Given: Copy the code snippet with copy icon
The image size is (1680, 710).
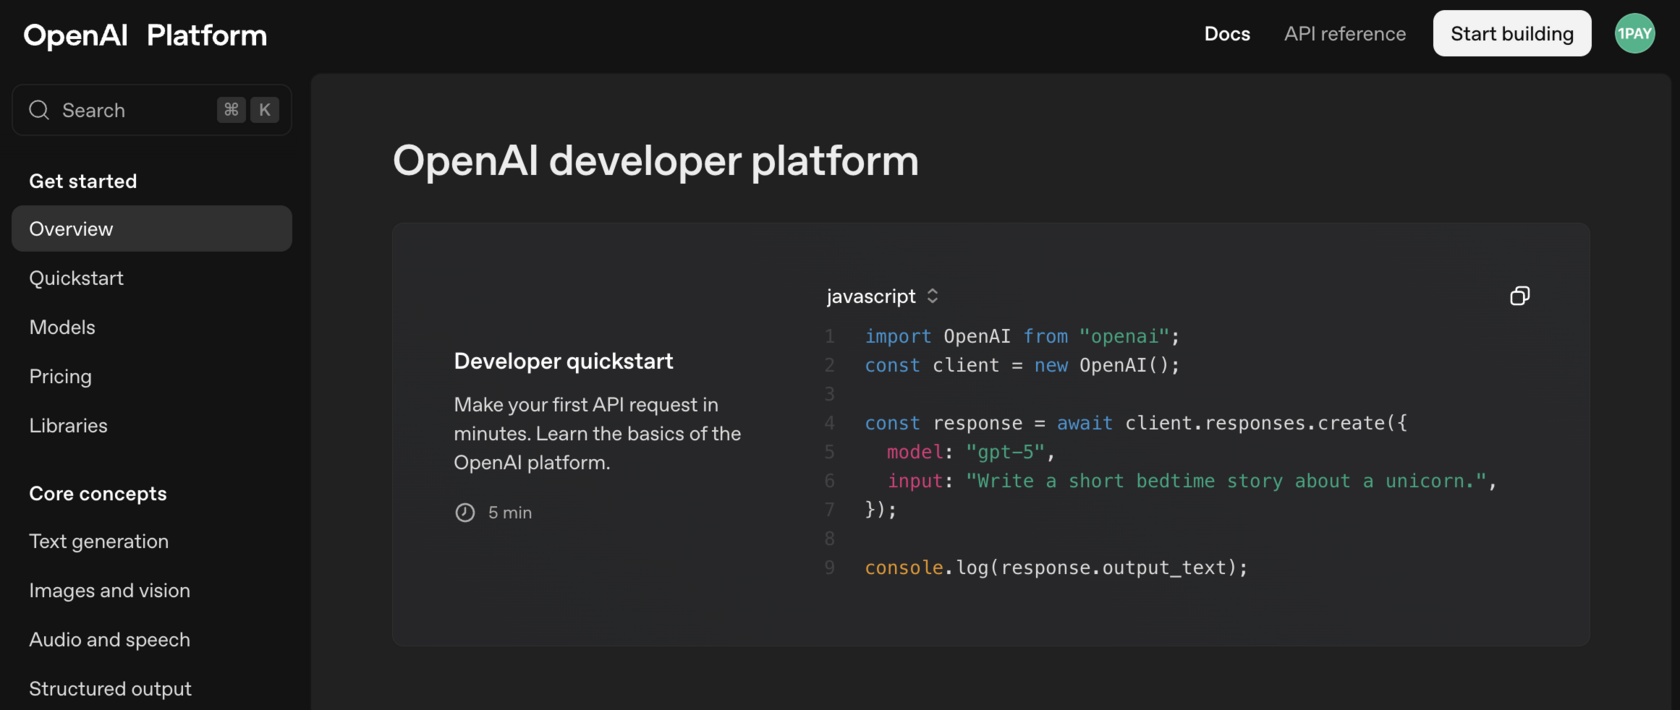Looking at the screenshot, I should point(1519,296).
